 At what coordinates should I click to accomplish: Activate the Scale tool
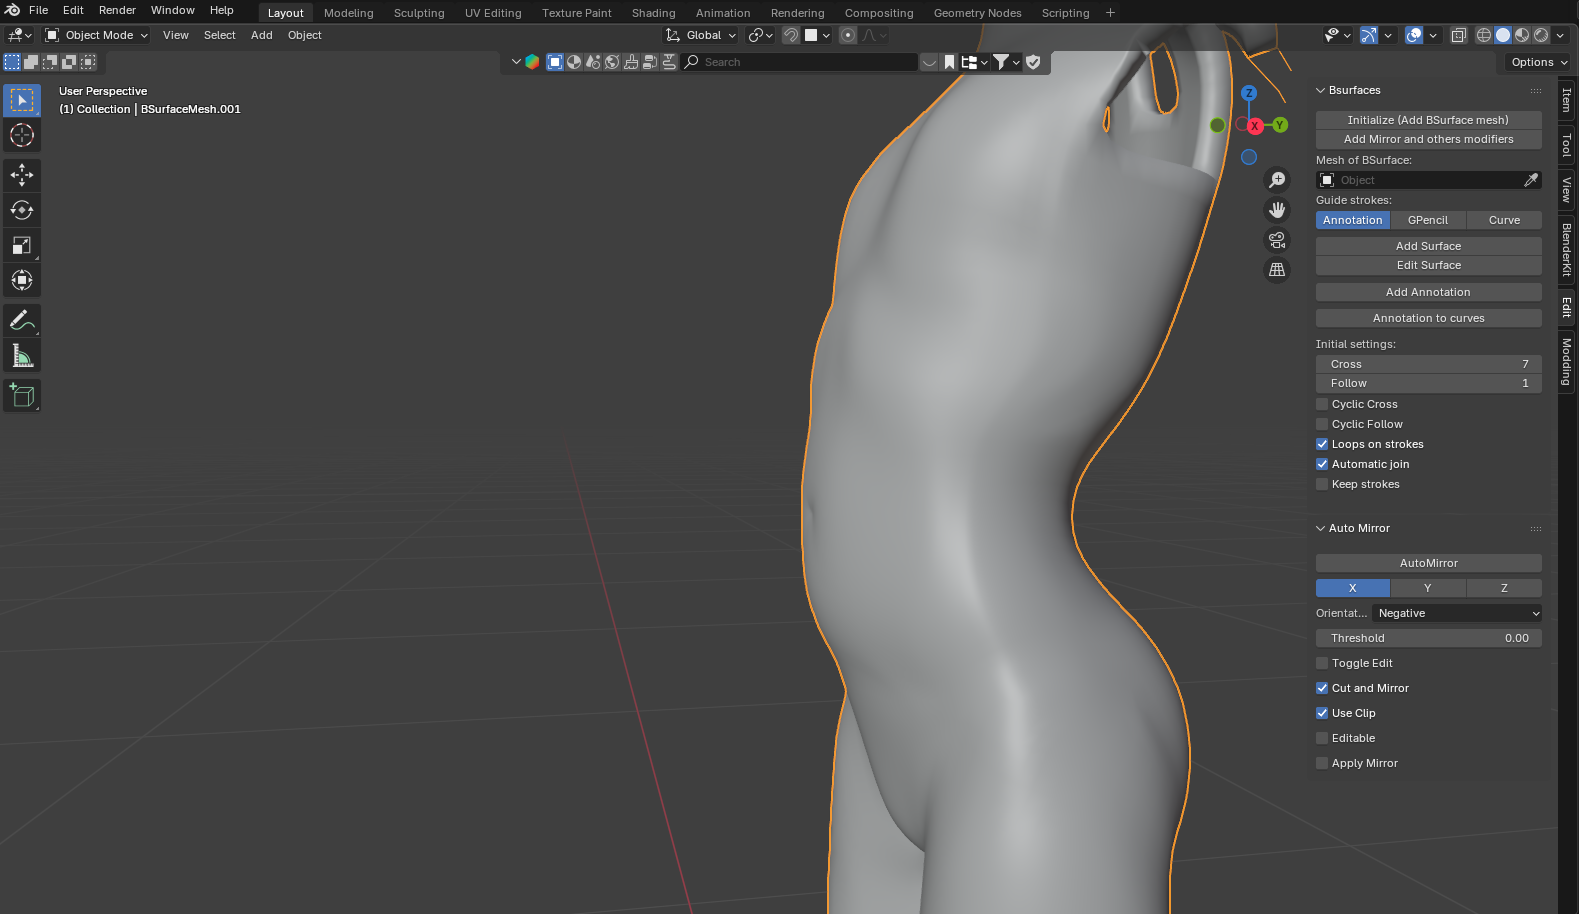pyautogui.click(x=22, y=245)
